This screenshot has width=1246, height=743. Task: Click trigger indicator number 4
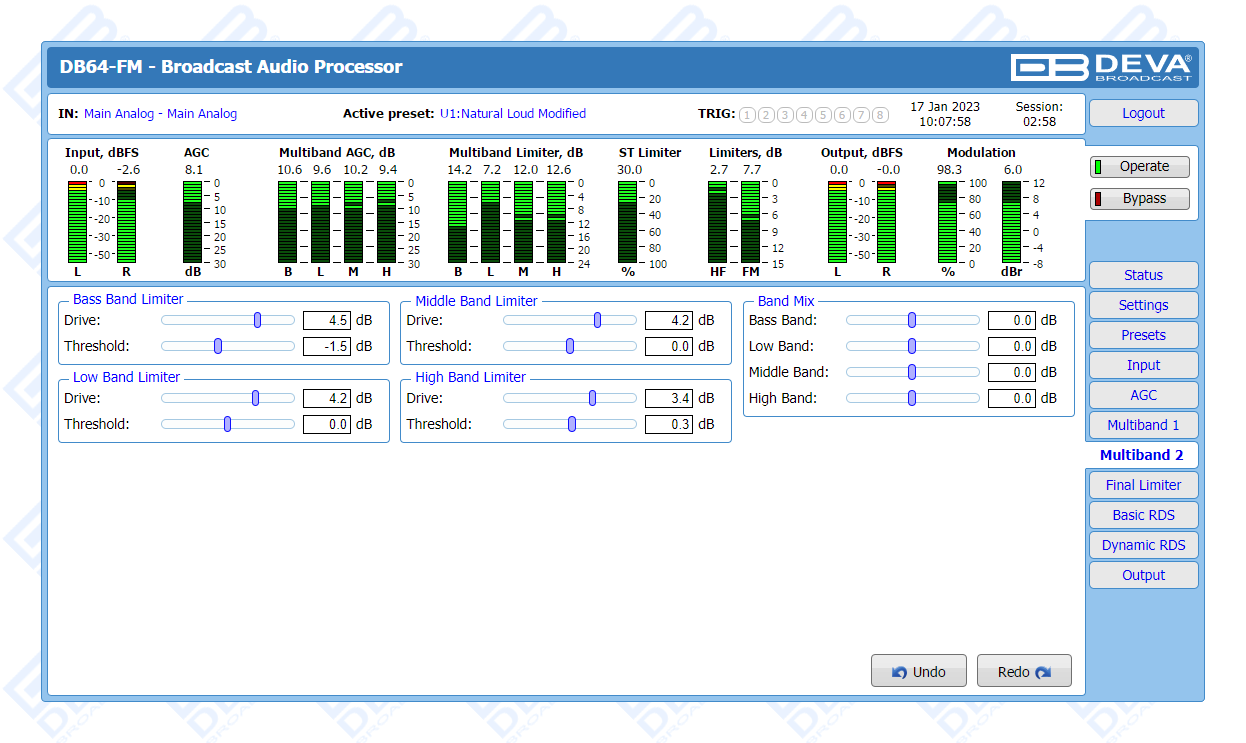pos(804,115)
